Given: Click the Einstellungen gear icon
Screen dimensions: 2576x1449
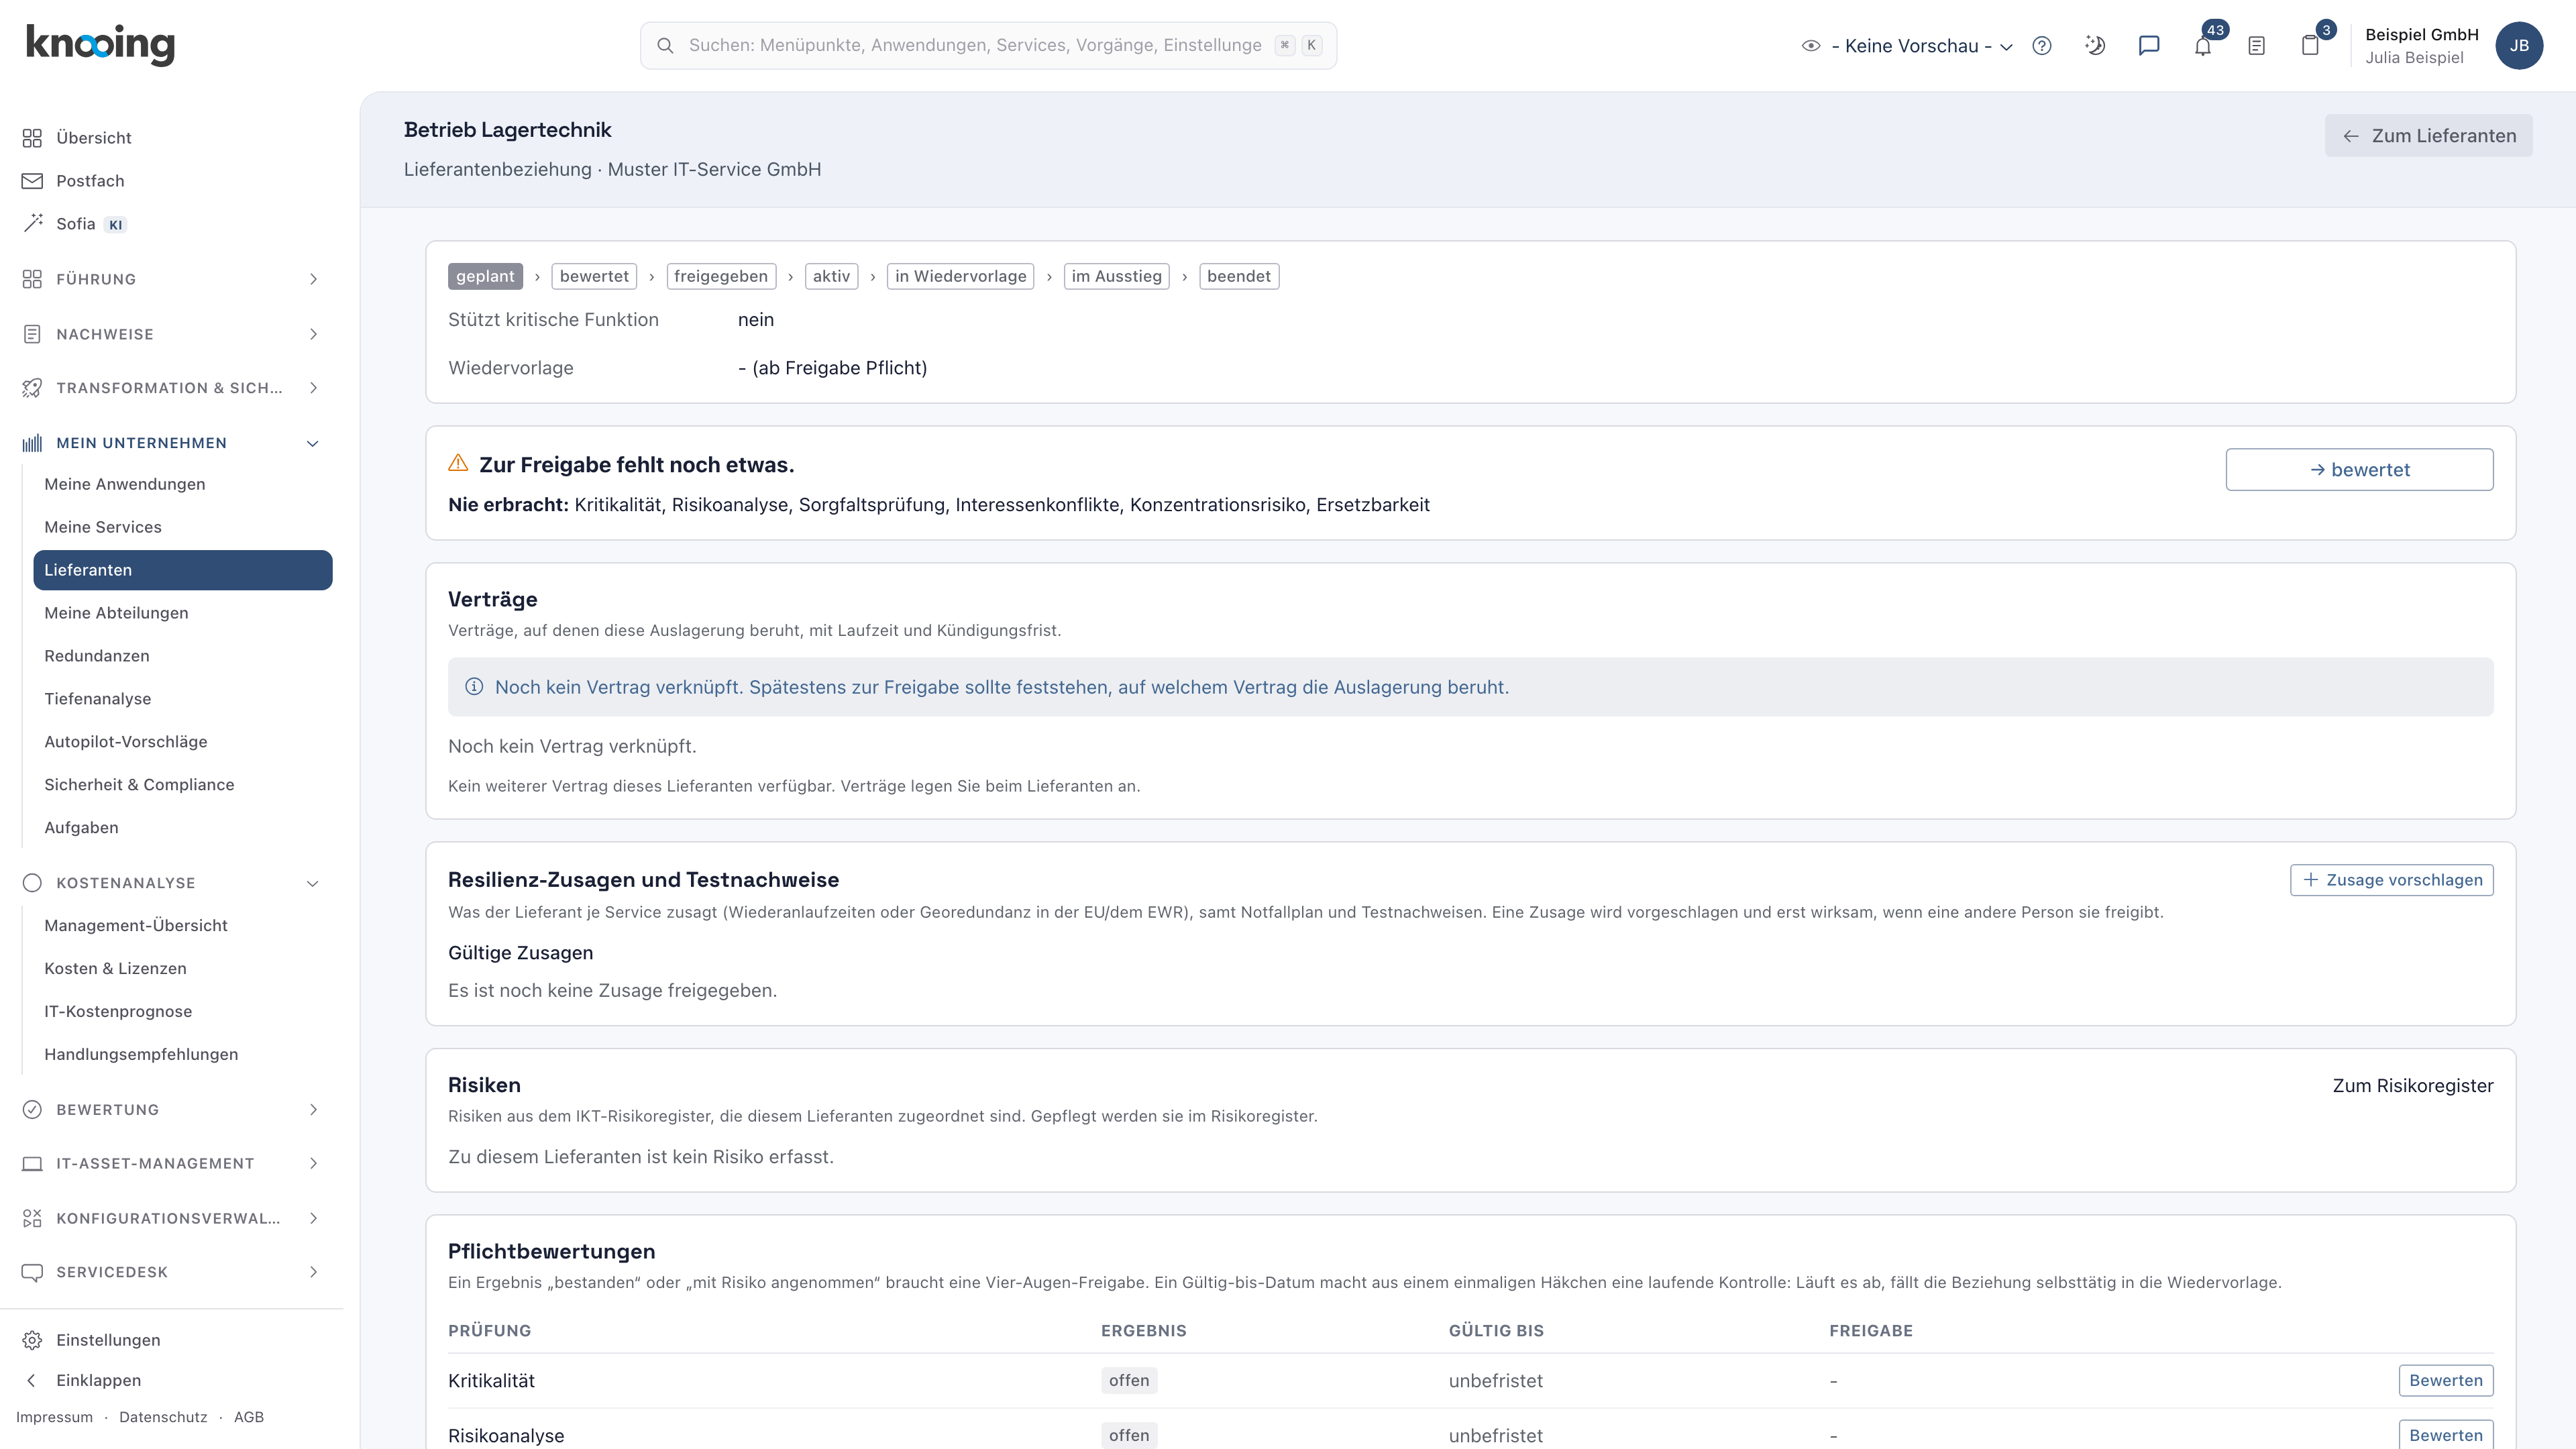Looking at the screenshot, I should tap(32, 1340).
